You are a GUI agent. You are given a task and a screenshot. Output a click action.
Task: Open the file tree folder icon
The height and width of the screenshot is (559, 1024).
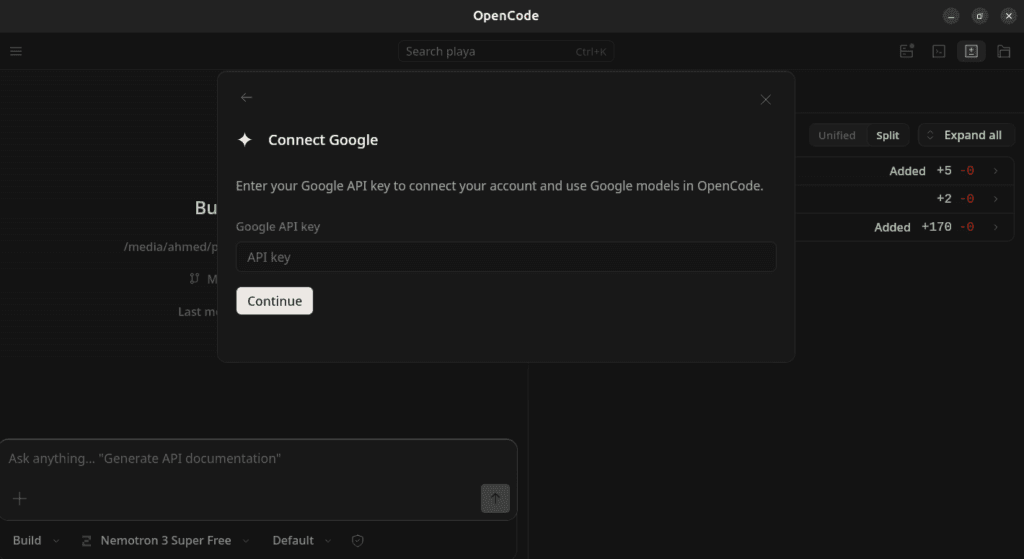point(1004,51)
